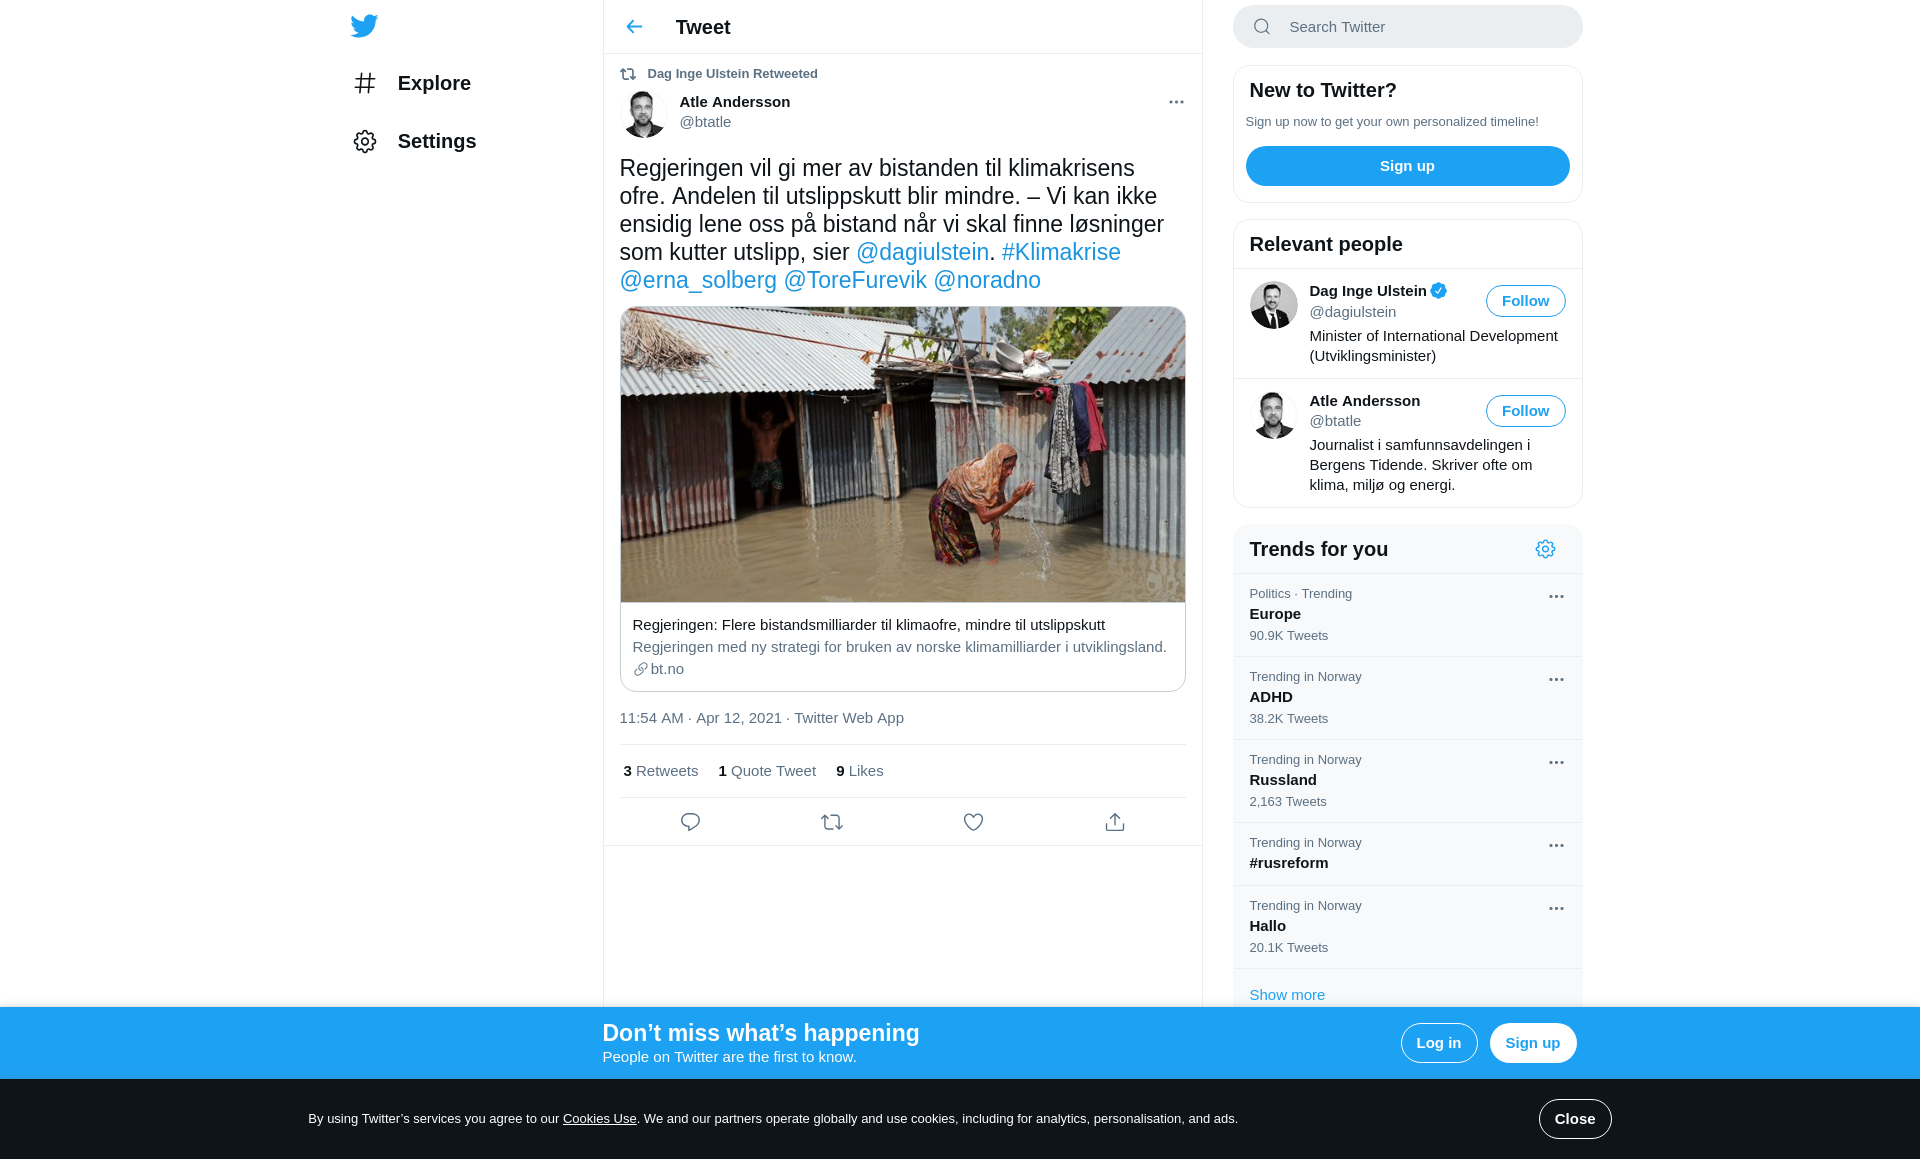This screenshot has height=1159, width=1920.
Task: Like the tweet with the heart icon
Action: pos(973,822)
